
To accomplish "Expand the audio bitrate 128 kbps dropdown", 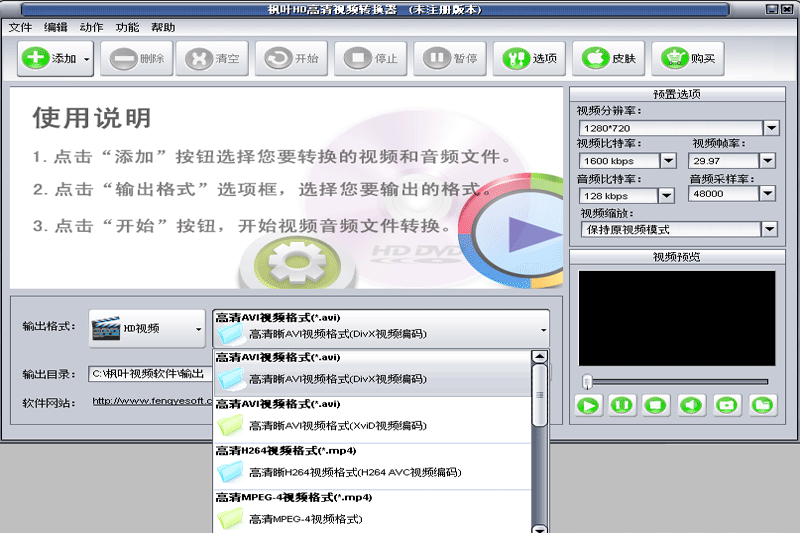I will 666,196.
